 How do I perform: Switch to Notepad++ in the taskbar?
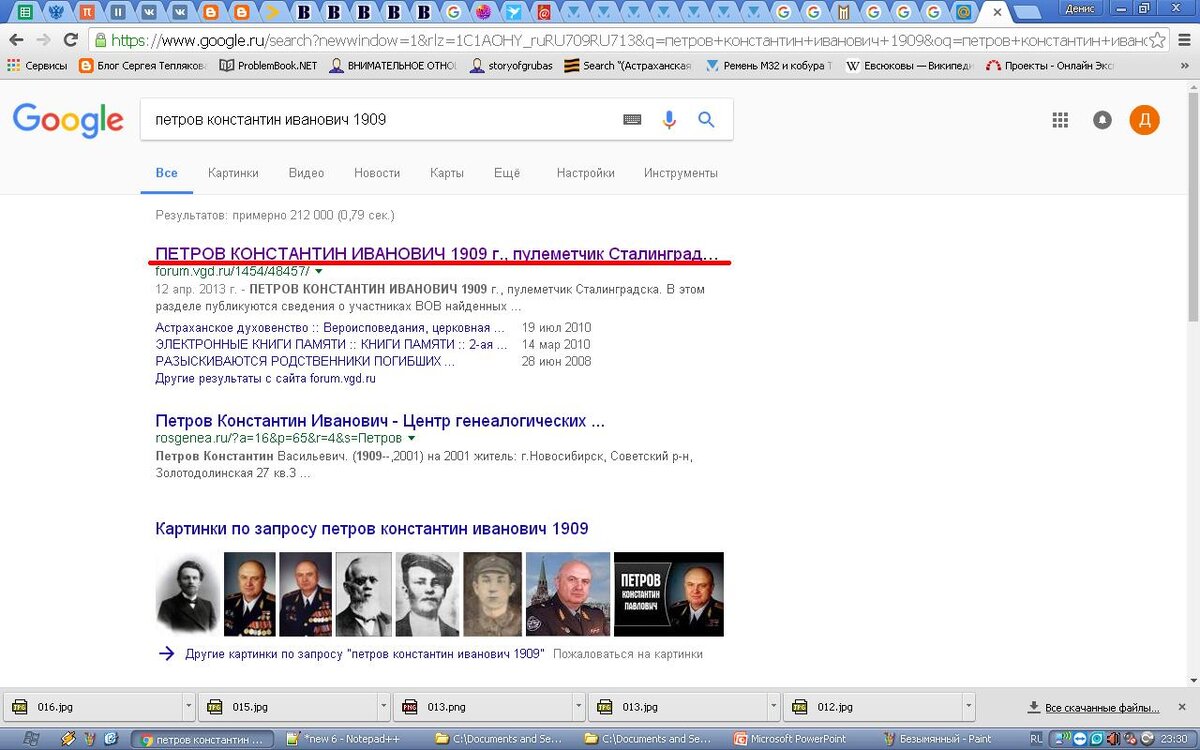(x=353, y=739)
